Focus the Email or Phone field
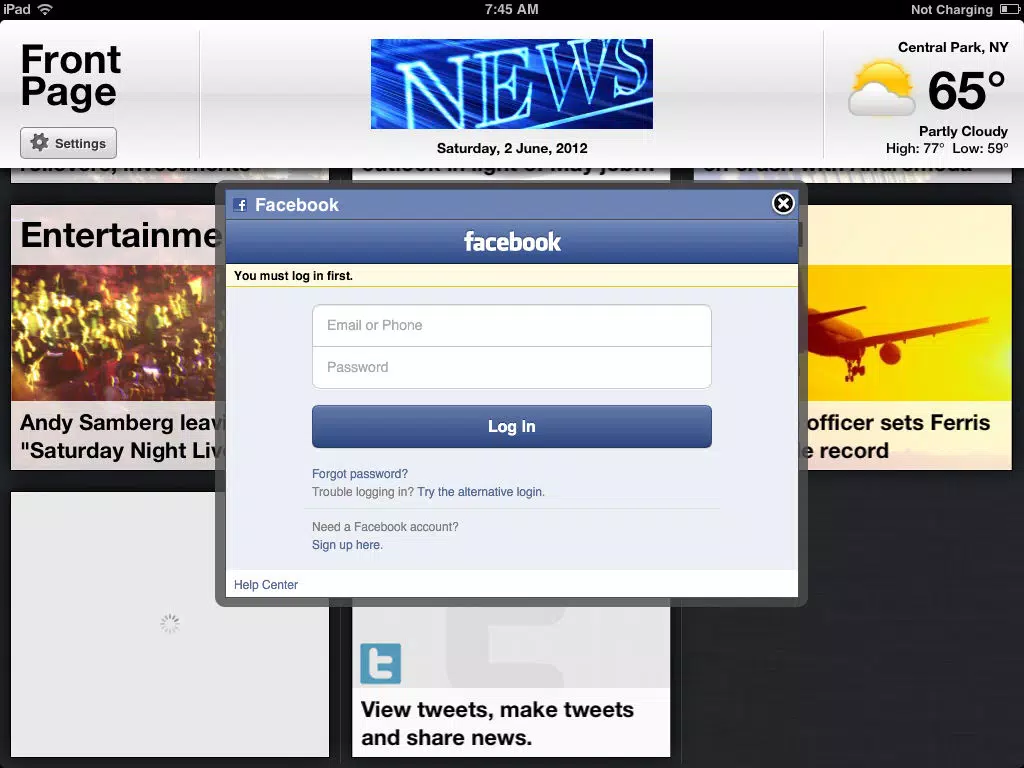 [x=512, y=325]
